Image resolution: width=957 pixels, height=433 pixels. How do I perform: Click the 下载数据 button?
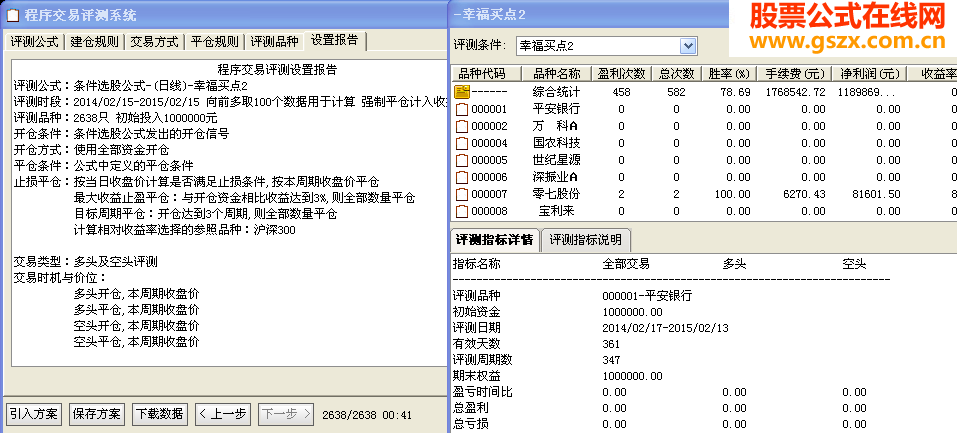point(160,413)
